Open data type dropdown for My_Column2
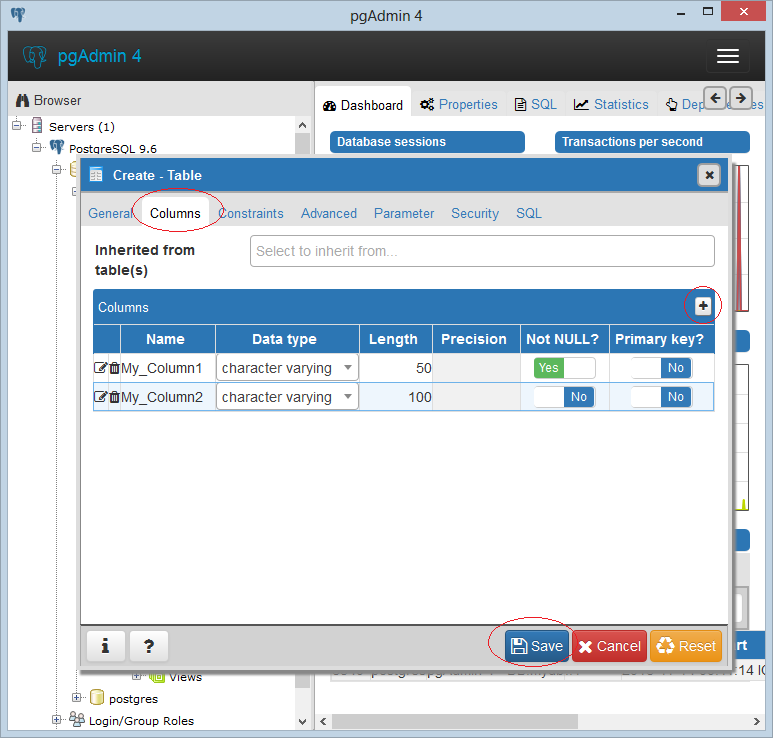 pos(287,397)
